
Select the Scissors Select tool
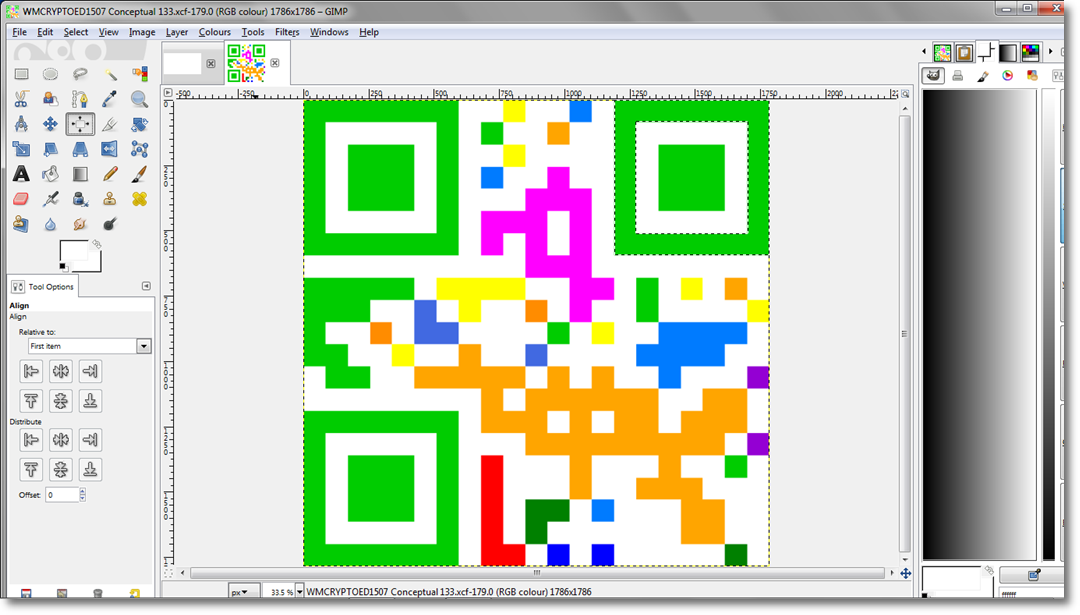tap(21, 99)
